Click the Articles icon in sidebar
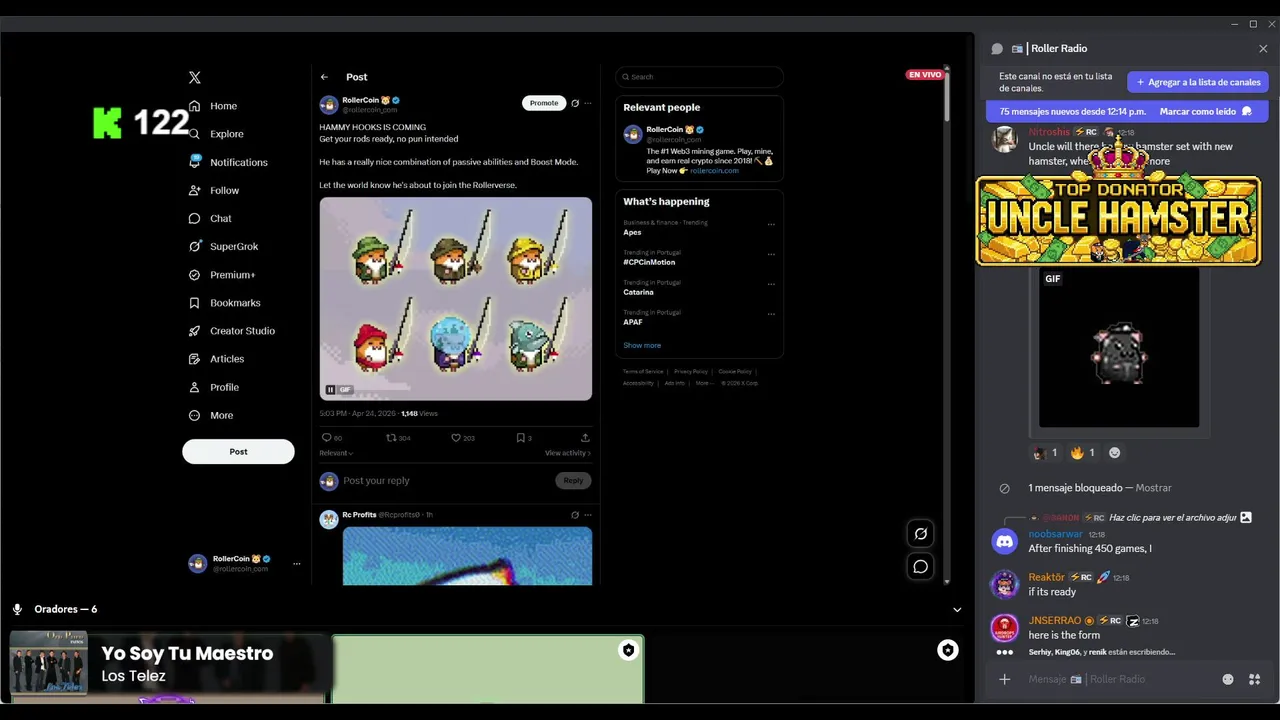This screenshot has height=720, width=1280. (x=194, y=359)
